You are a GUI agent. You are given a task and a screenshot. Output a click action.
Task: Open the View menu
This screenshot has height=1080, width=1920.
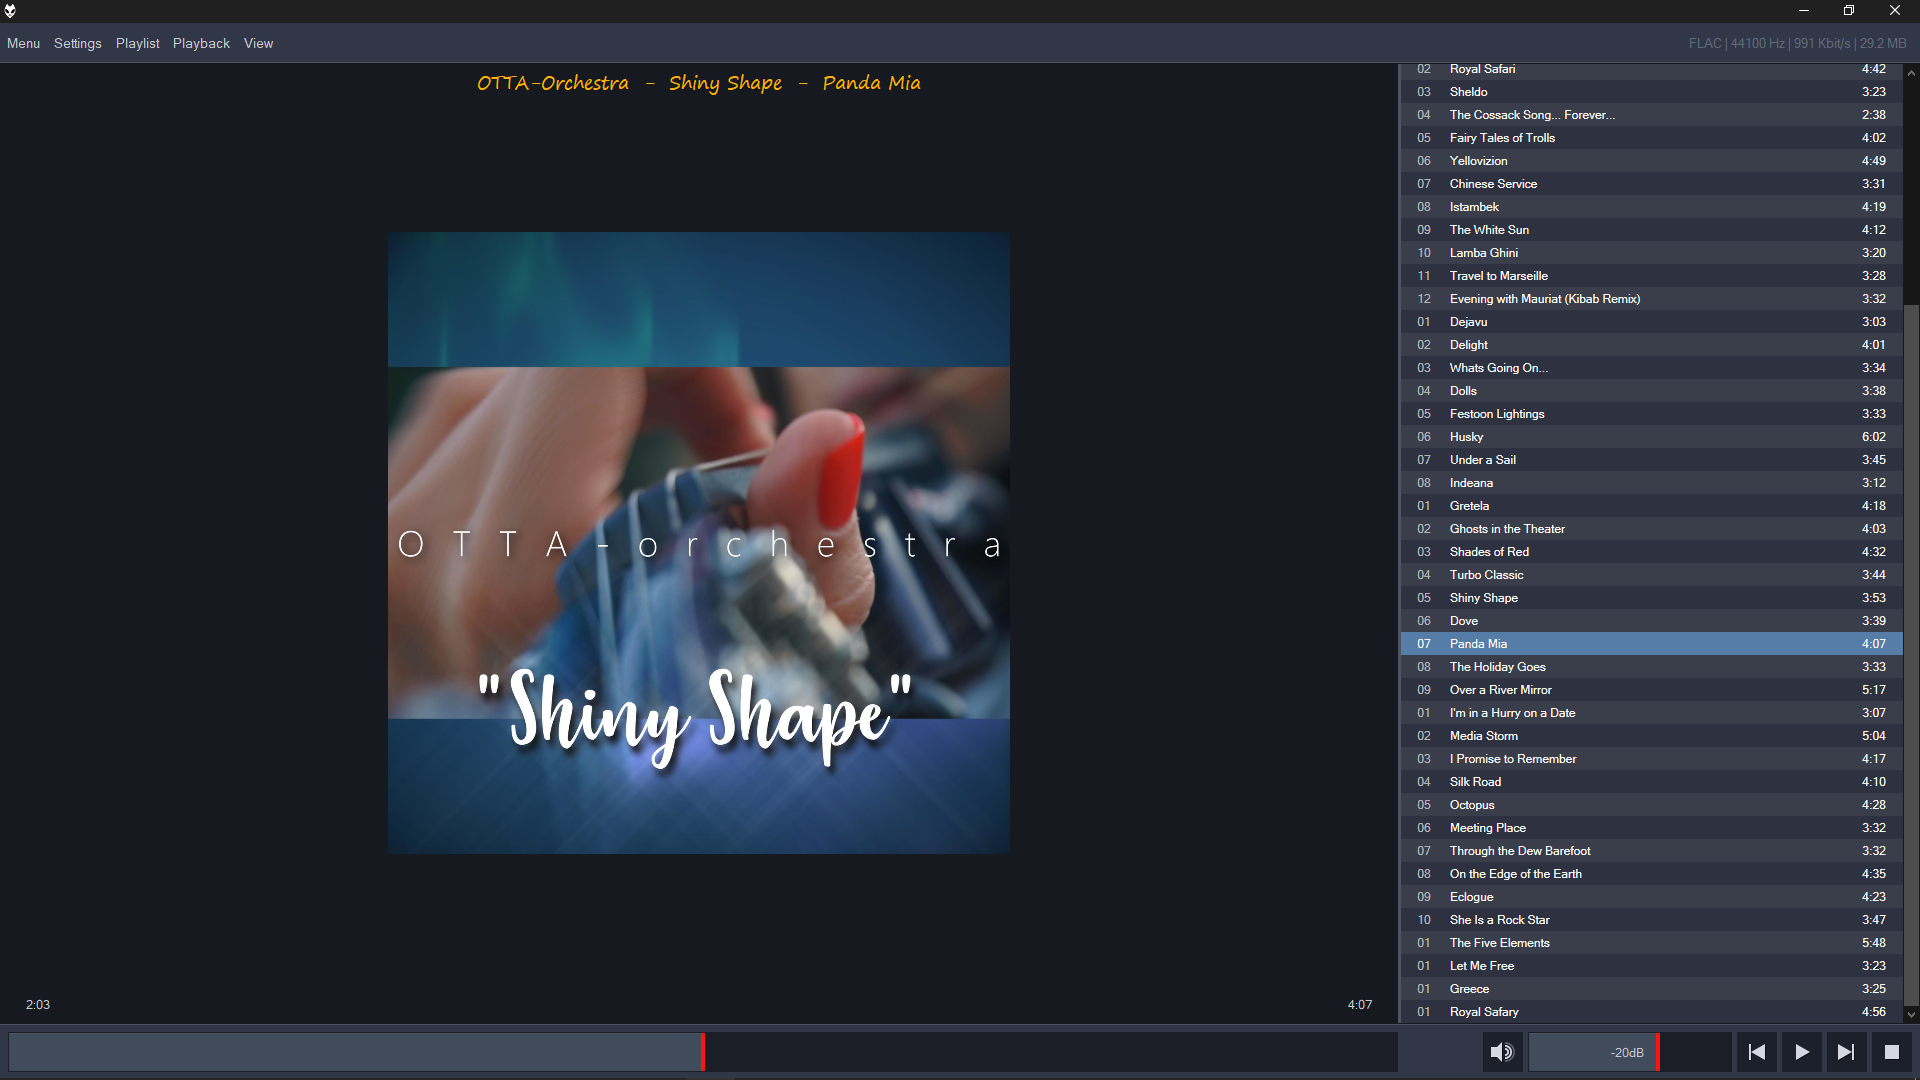(258, 43)
